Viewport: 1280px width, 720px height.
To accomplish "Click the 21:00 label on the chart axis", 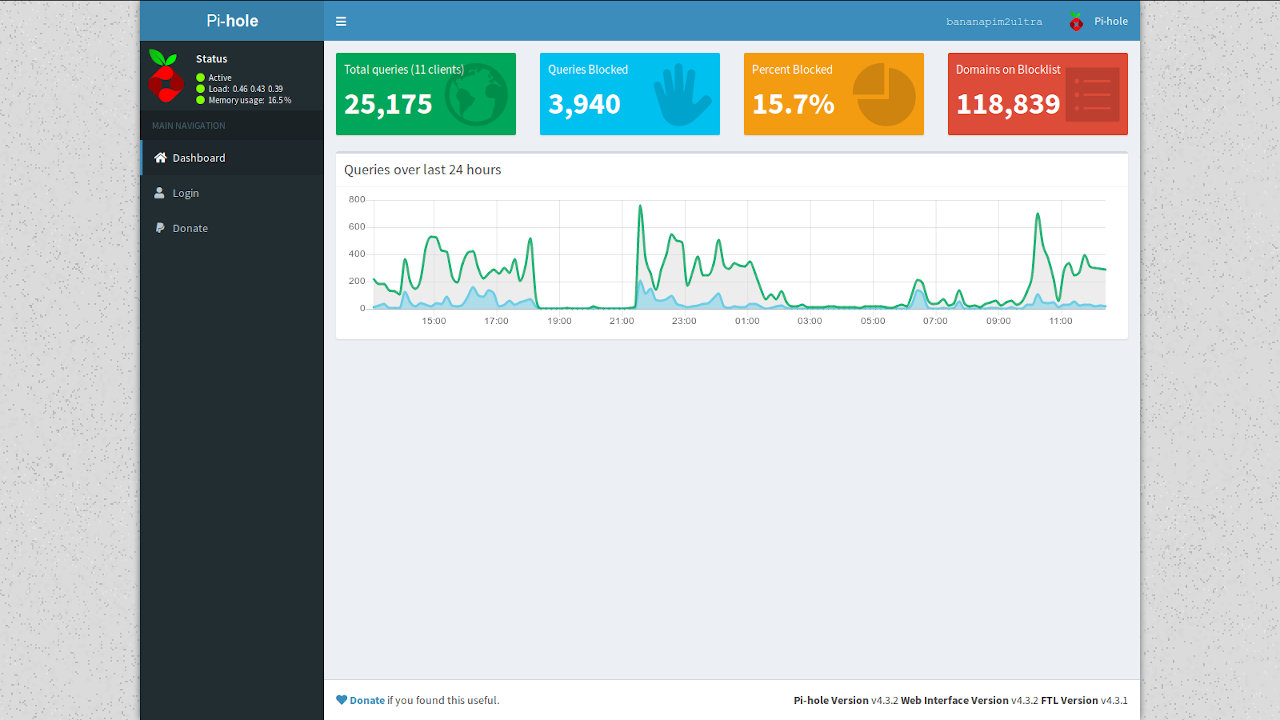I will coord(621,321).
